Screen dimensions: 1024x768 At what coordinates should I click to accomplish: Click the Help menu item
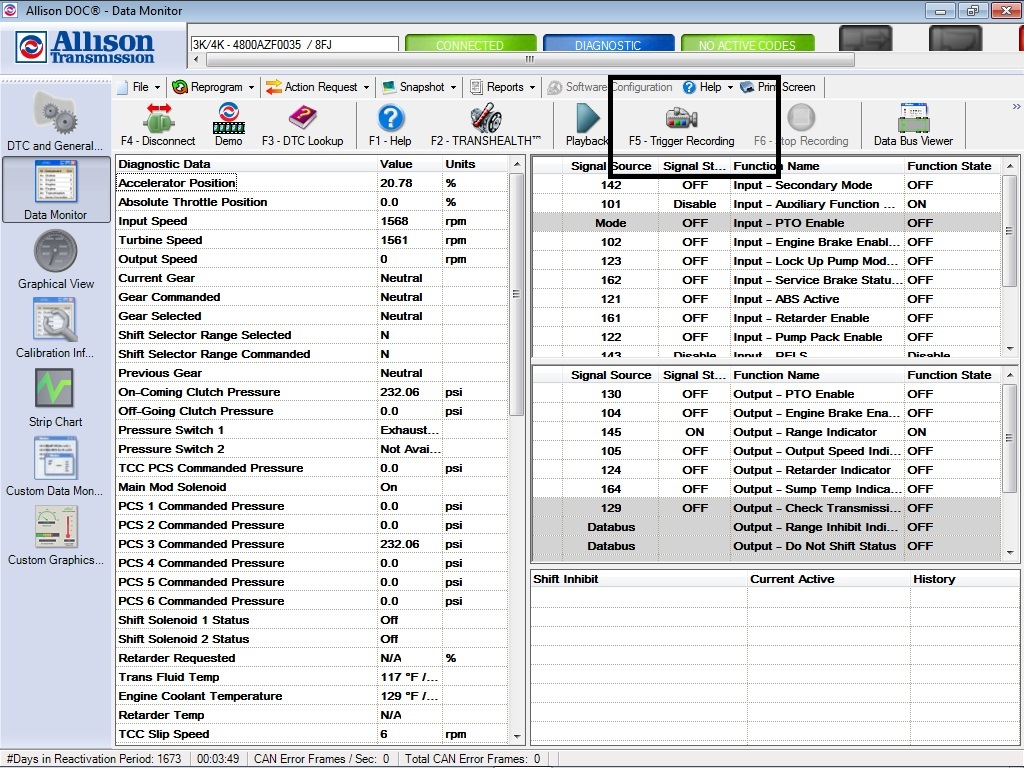(708, 87)
